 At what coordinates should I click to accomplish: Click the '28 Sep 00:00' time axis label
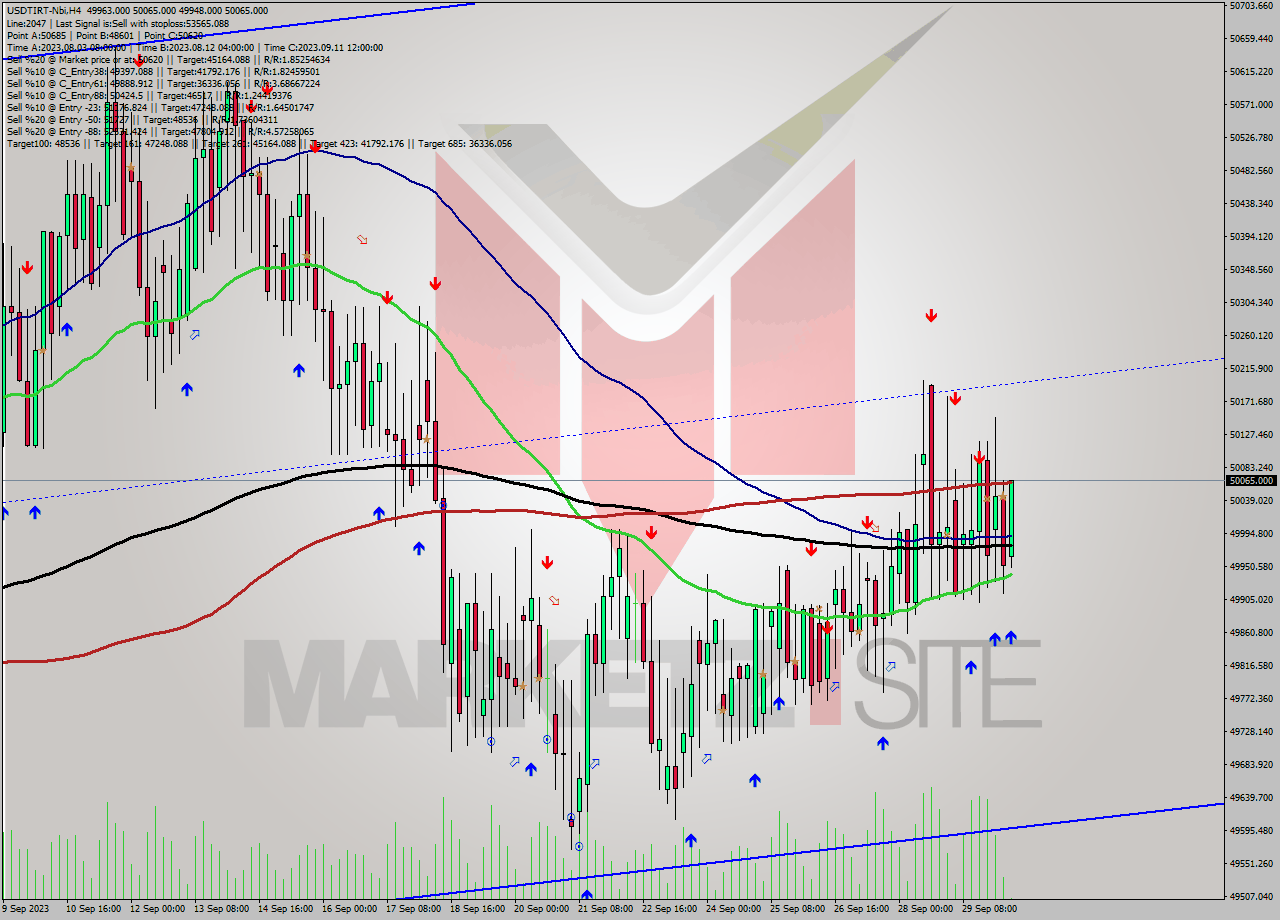pyautogui.click(x=925, y=909)
